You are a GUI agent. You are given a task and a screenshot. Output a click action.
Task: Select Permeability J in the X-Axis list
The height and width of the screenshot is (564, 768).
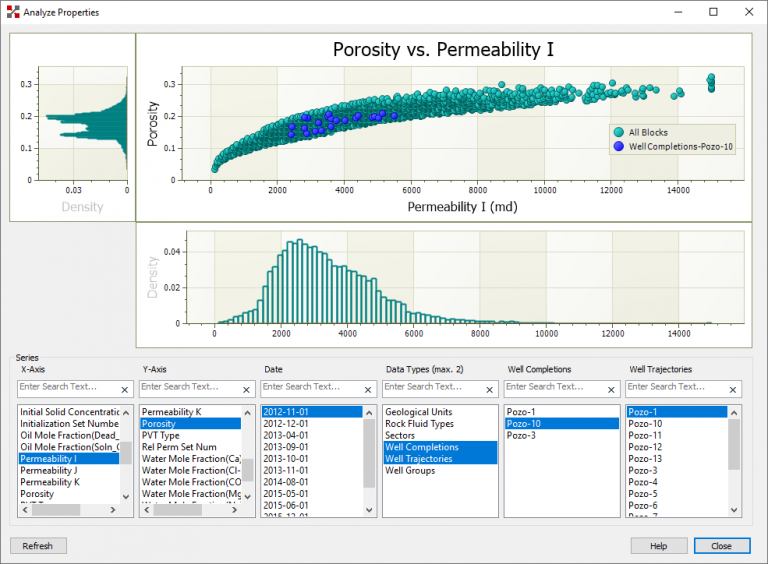(48, 471)
